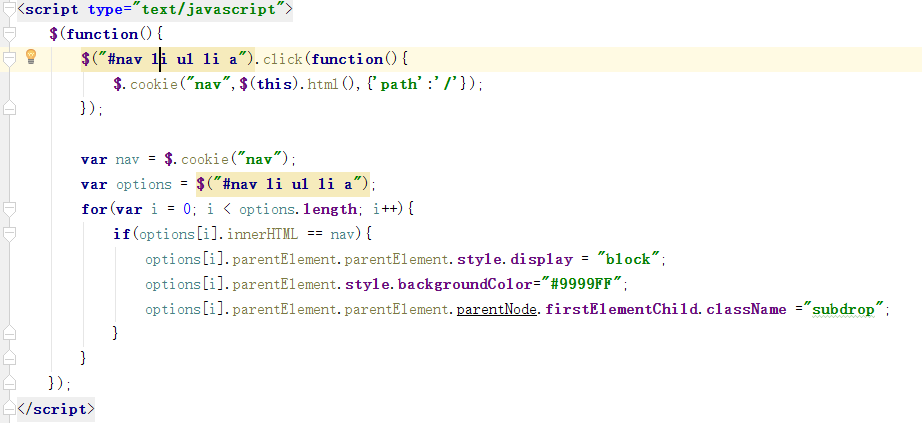The width and height of the screenshot is (922, 423).
Task: Toggle fold marker beside closing </script> tag
Action: coord(9,408)
